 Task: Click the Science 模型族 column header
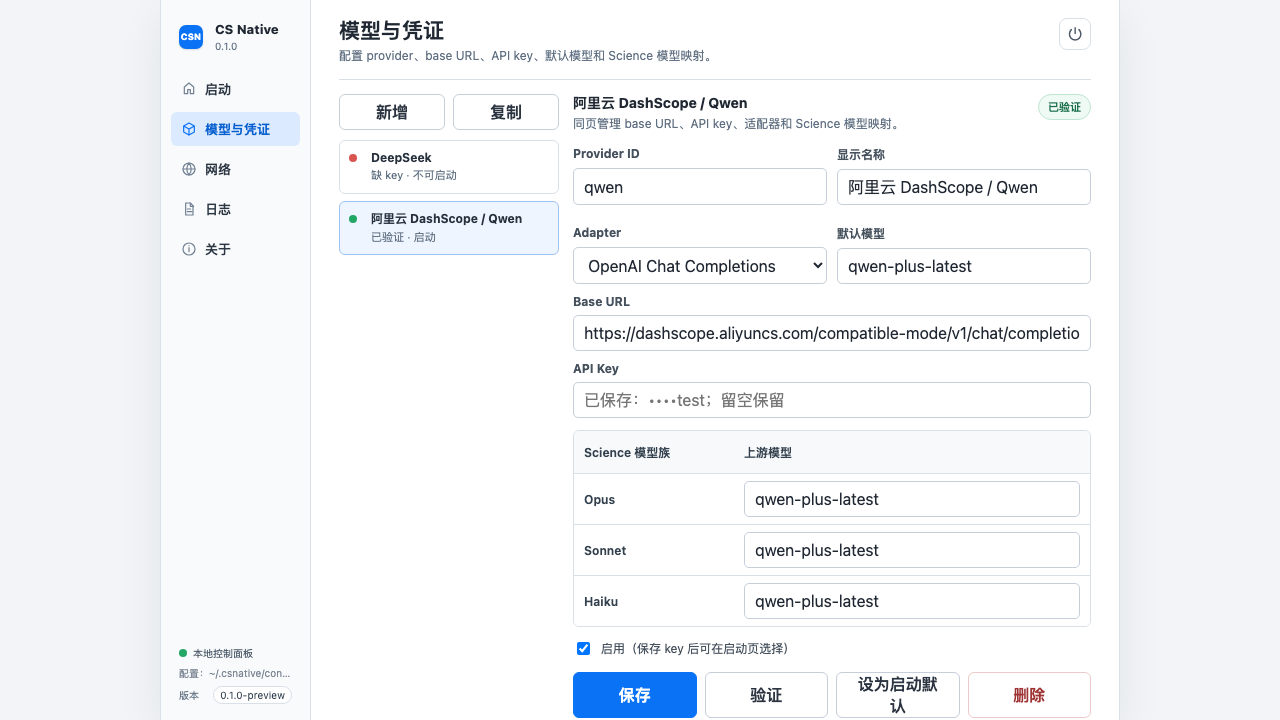[627, 453]
